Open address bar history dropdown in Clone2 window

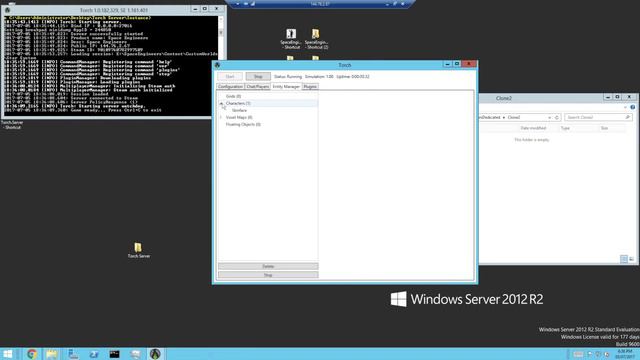tap(549, 117)
